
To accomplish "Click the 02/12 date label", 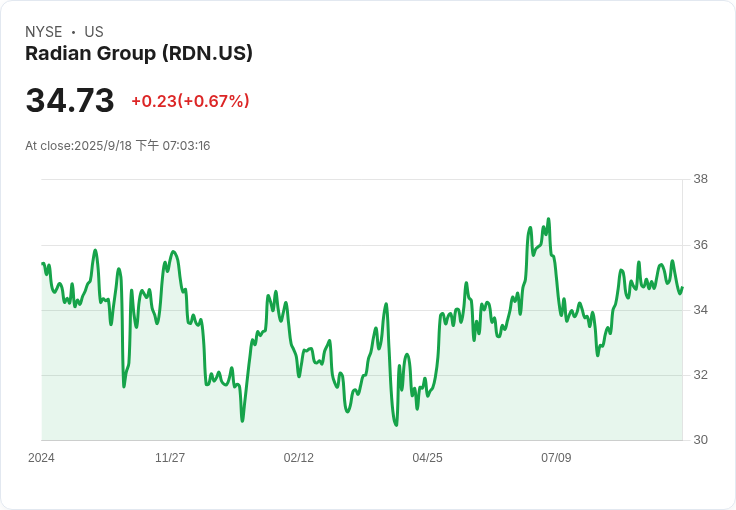I will 299,458.
